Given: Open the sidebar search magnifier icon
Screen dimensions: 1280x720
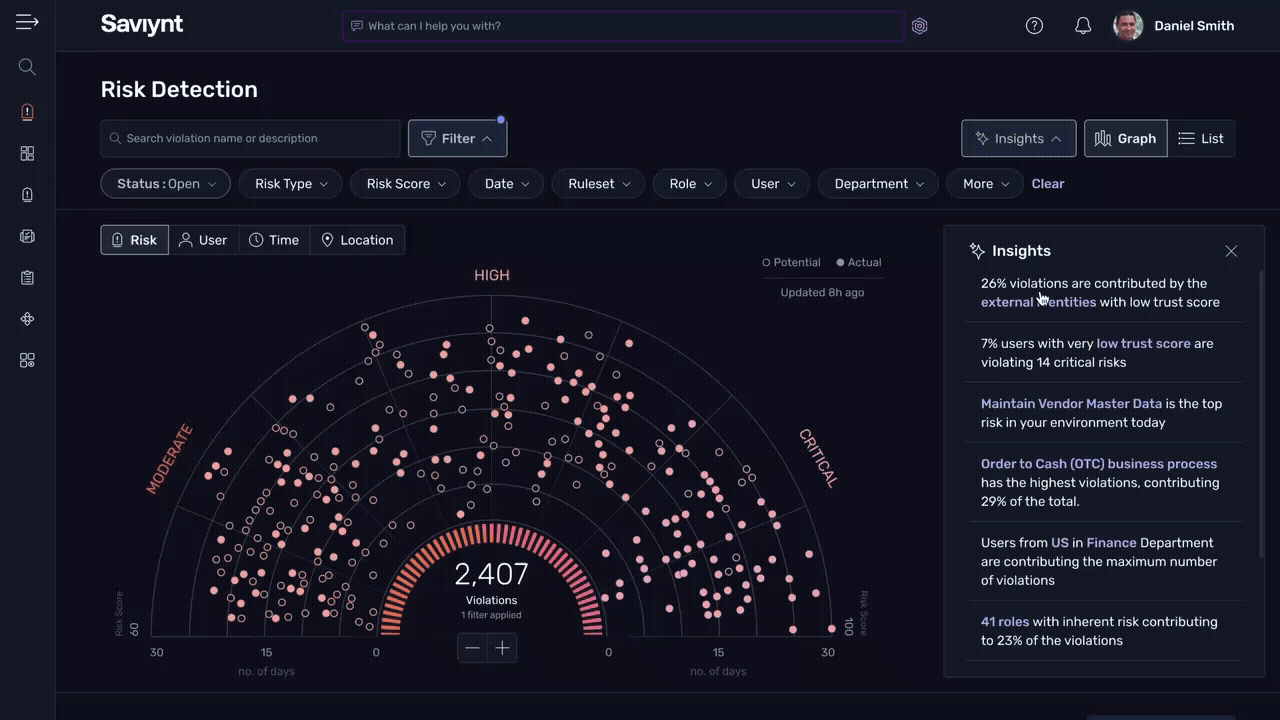Looking at the screenshot, I should 27,67.
